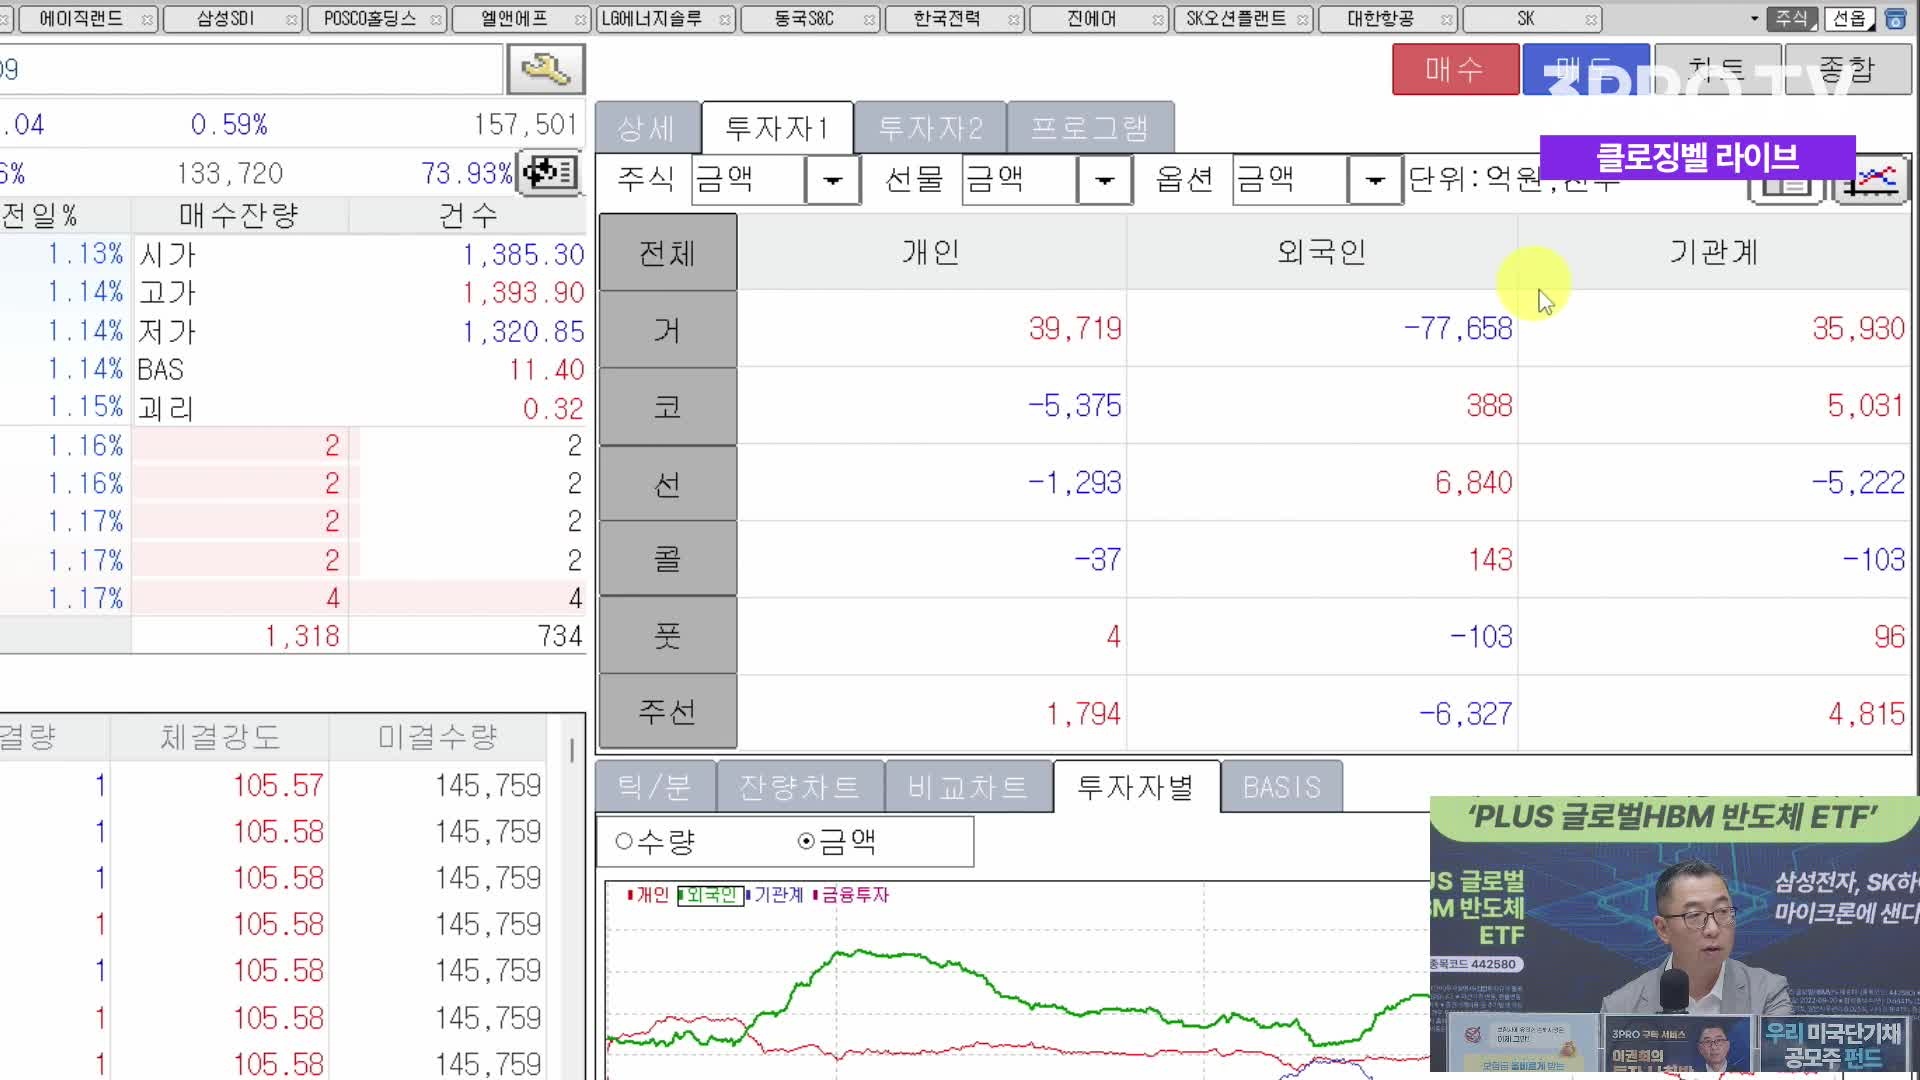Close the LG에너지솔루 stock tab
Image resolution: width=1920 pixels, height=1080 pixels.
(725, 20)
